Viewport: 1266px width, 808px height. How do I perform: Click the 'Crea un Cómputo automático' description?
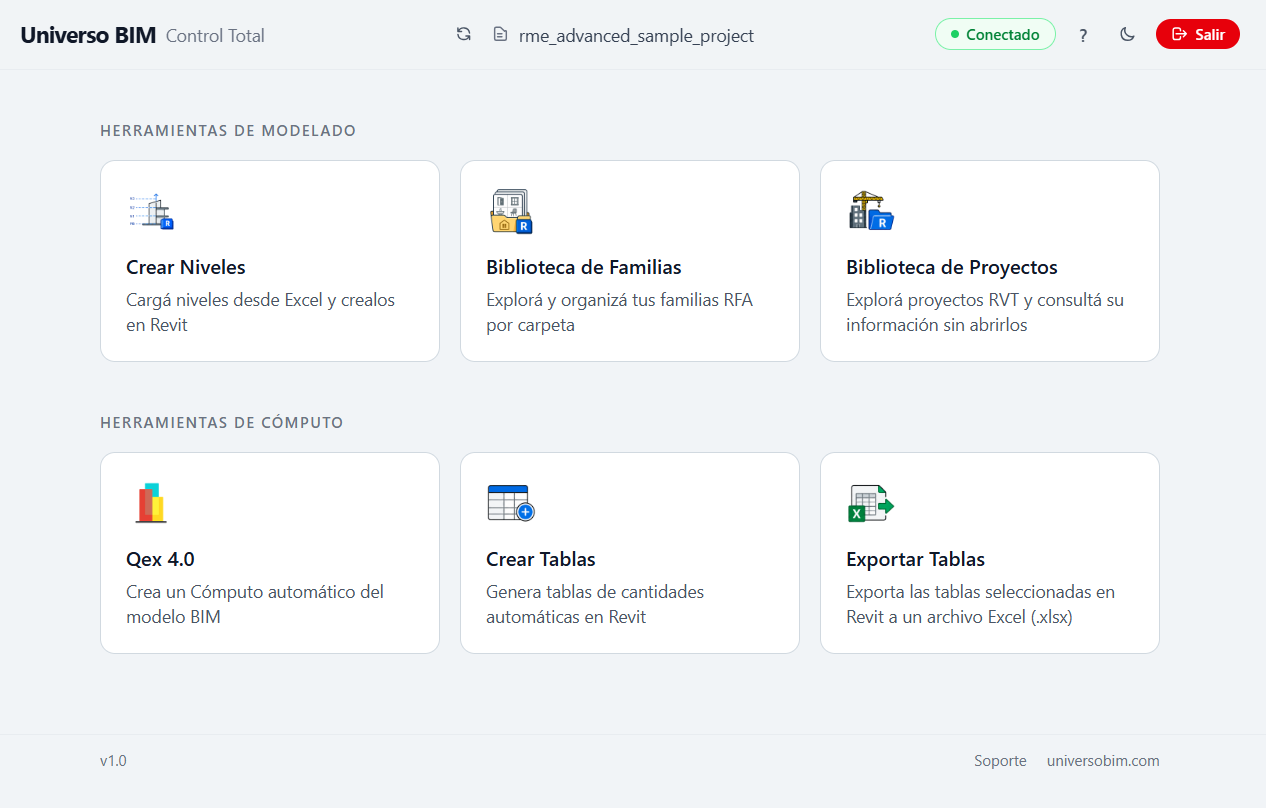tap(255, 604)
